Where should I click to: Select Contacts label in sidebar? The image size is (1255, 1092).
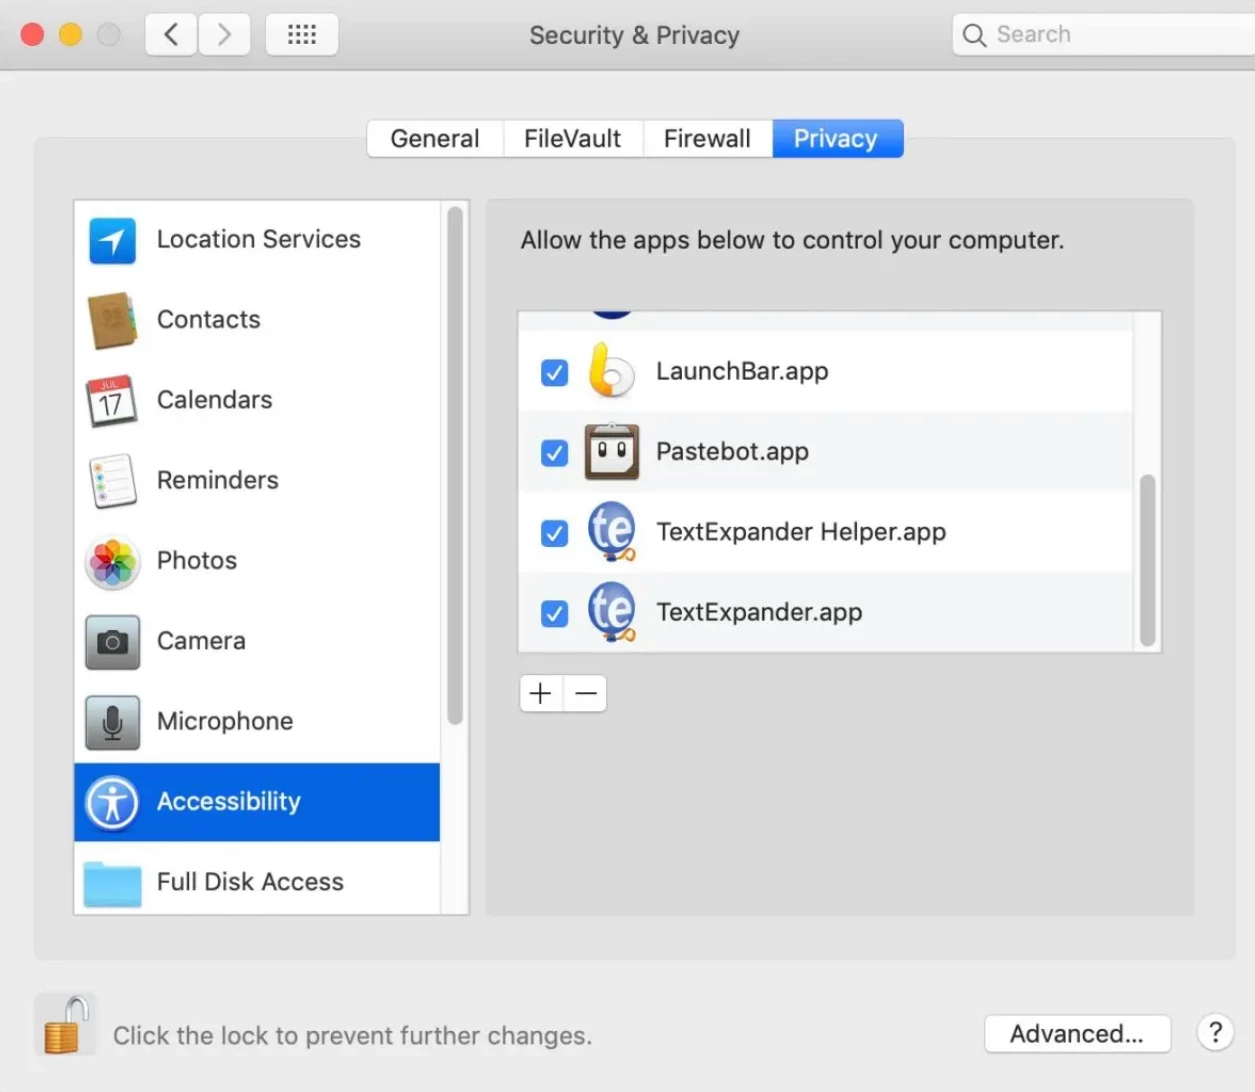pos(209,320)
